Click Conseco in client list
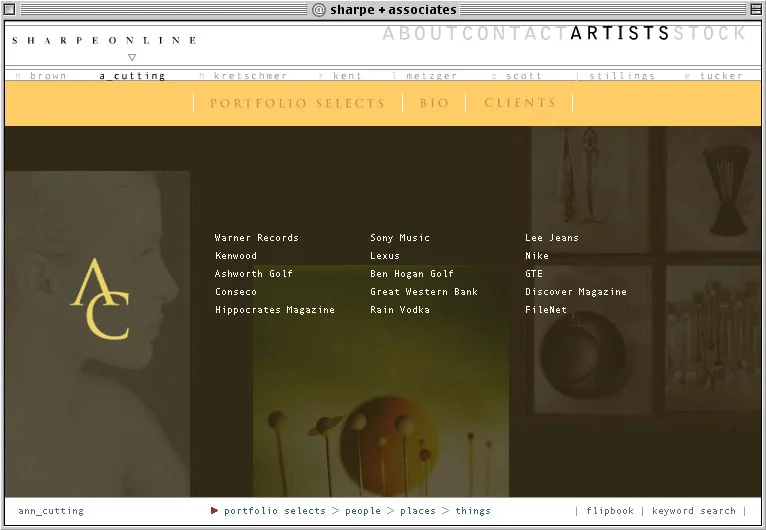Image resolution: width=766 pixels, height=530 pixels. 235,292
